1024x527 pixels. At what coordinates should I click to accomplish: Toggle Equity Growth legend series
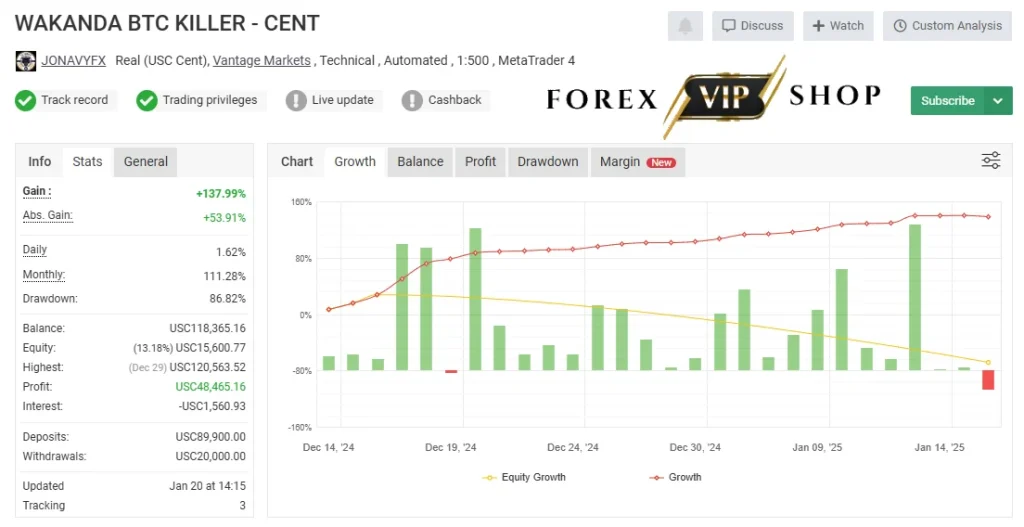524,477
